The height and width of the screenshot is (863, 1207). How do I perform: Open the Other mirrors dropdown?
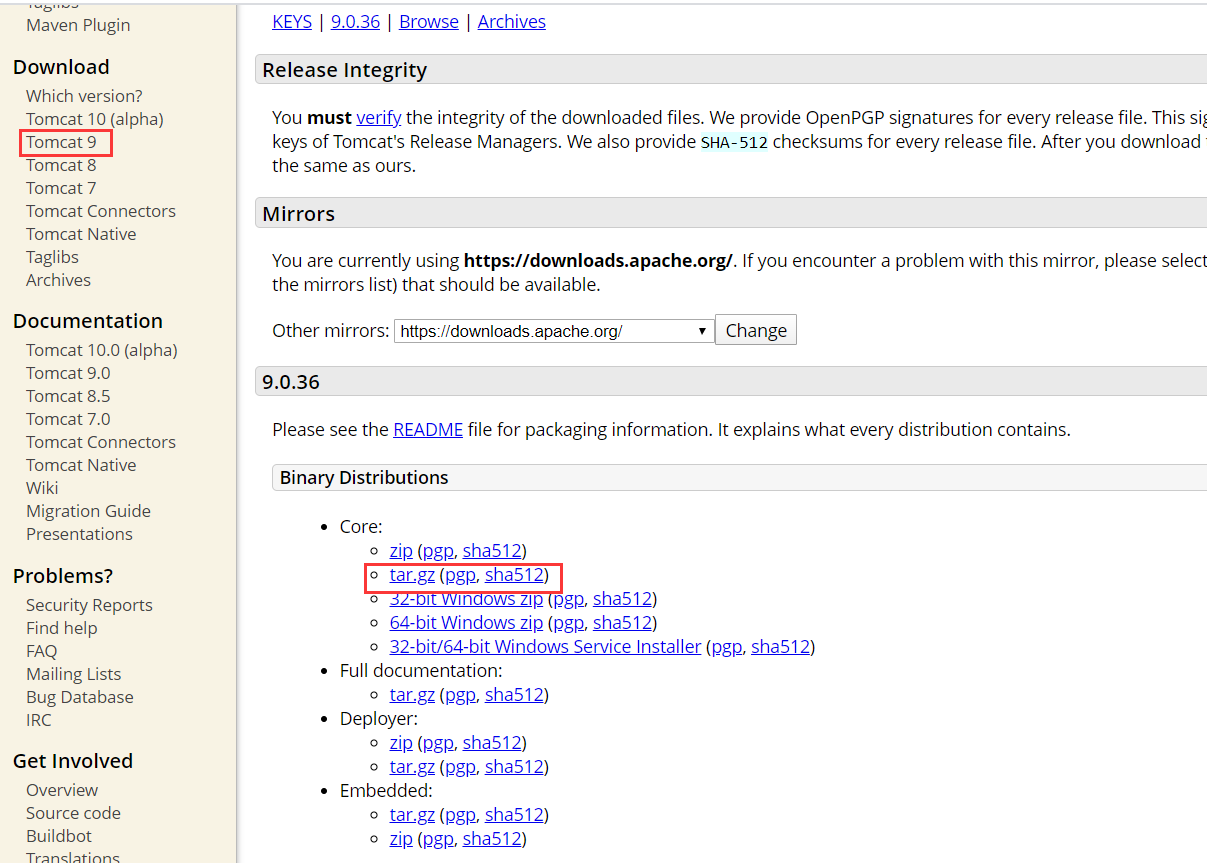554,331
